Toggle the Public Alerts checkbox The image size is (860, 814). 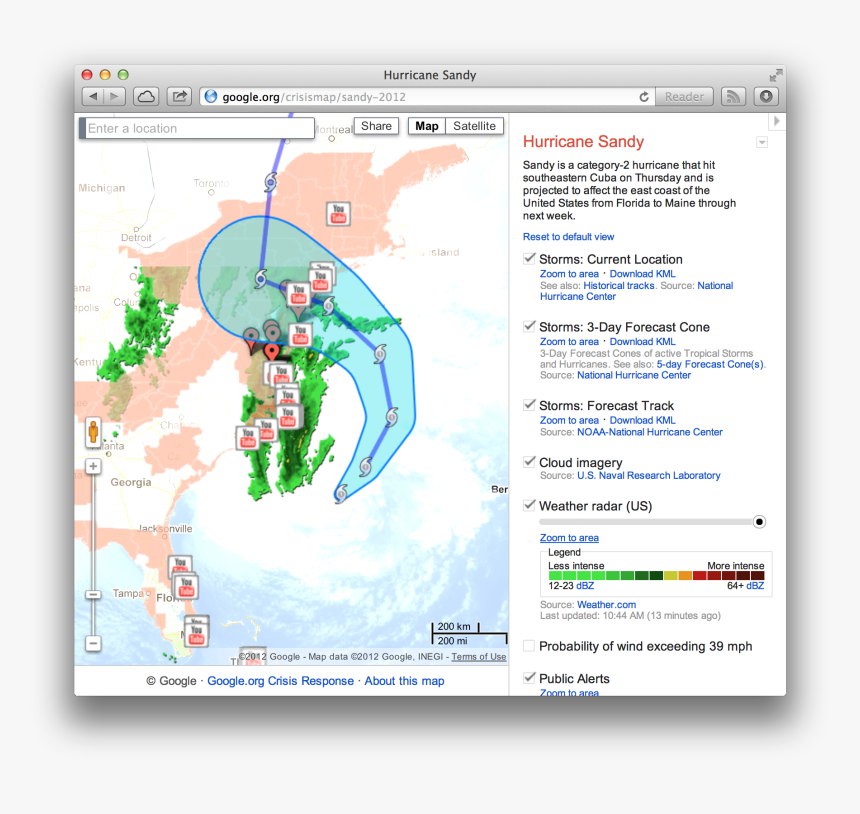coord(529,678)
